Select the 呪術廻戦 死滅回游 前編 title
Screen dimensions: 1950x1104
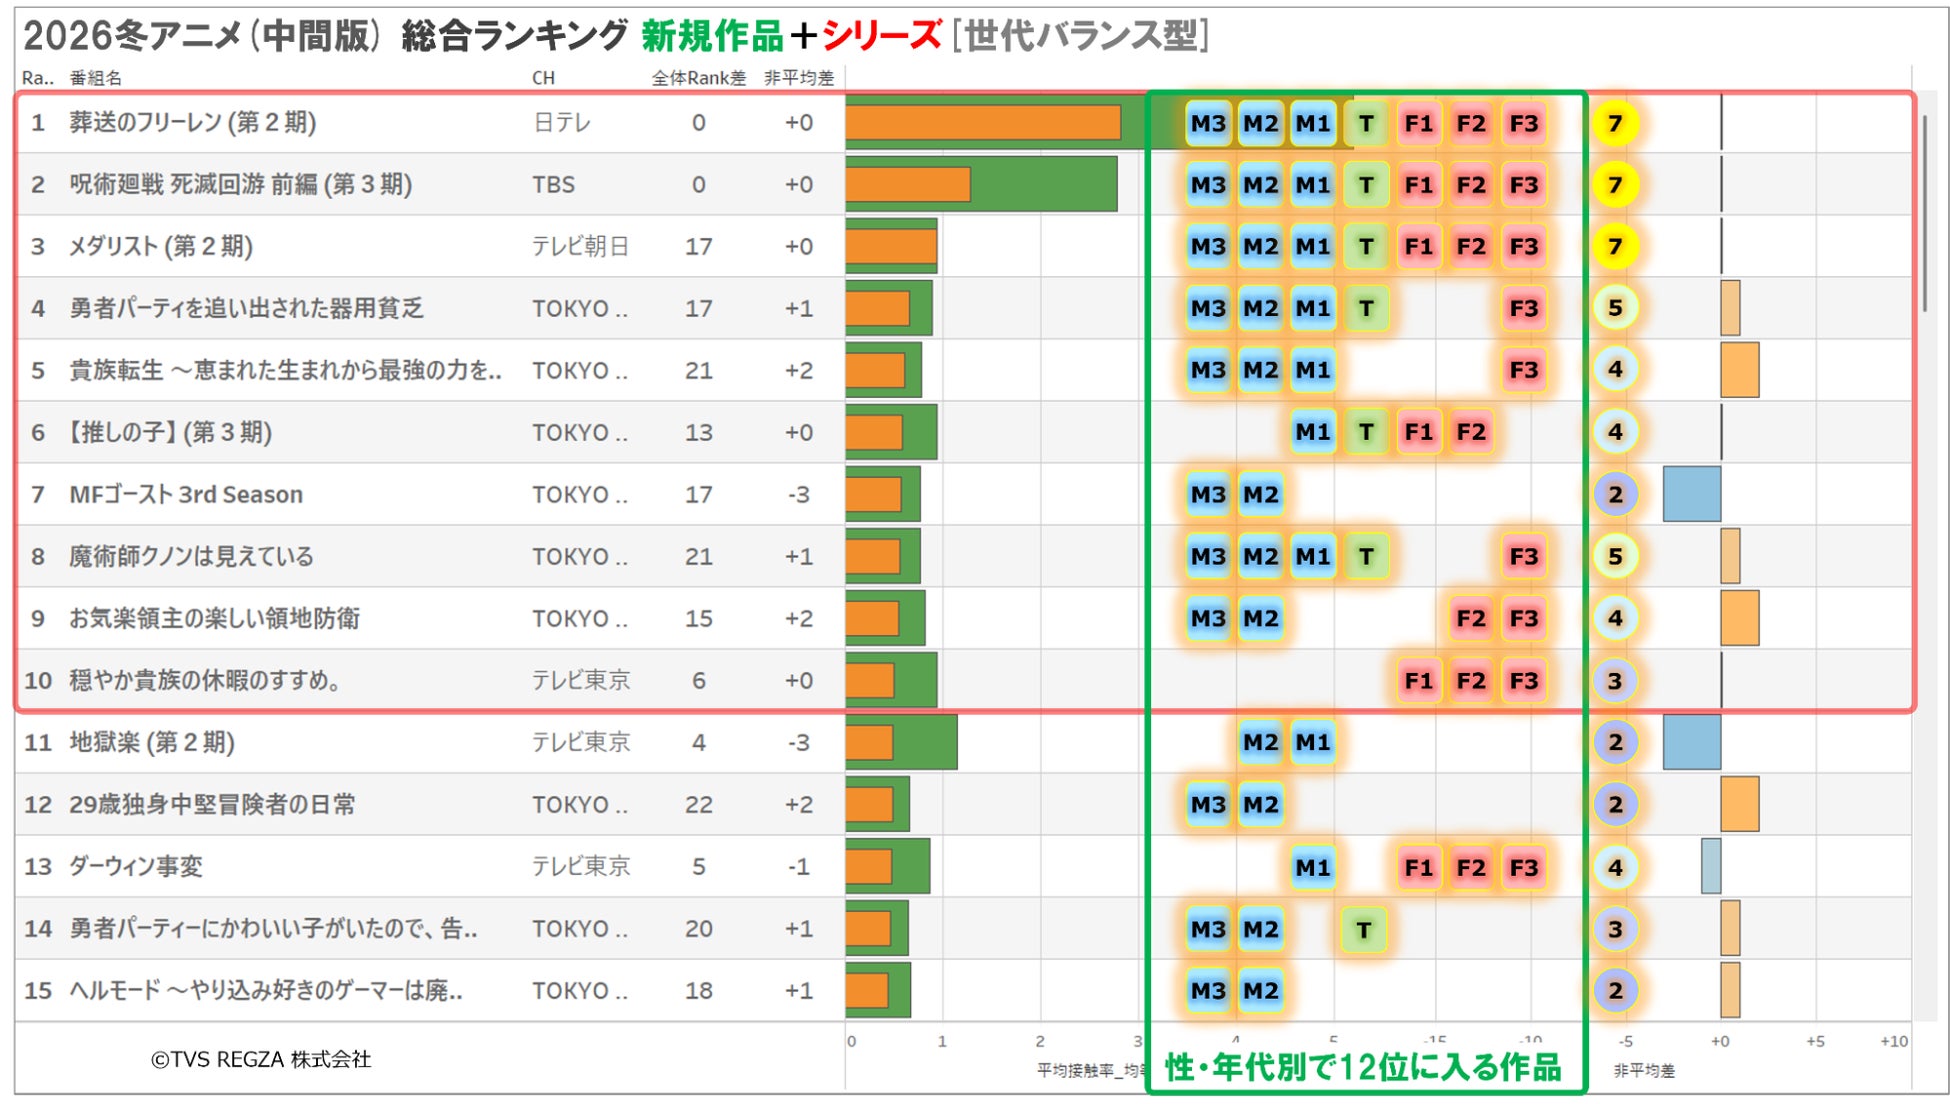tap(240, 184)
